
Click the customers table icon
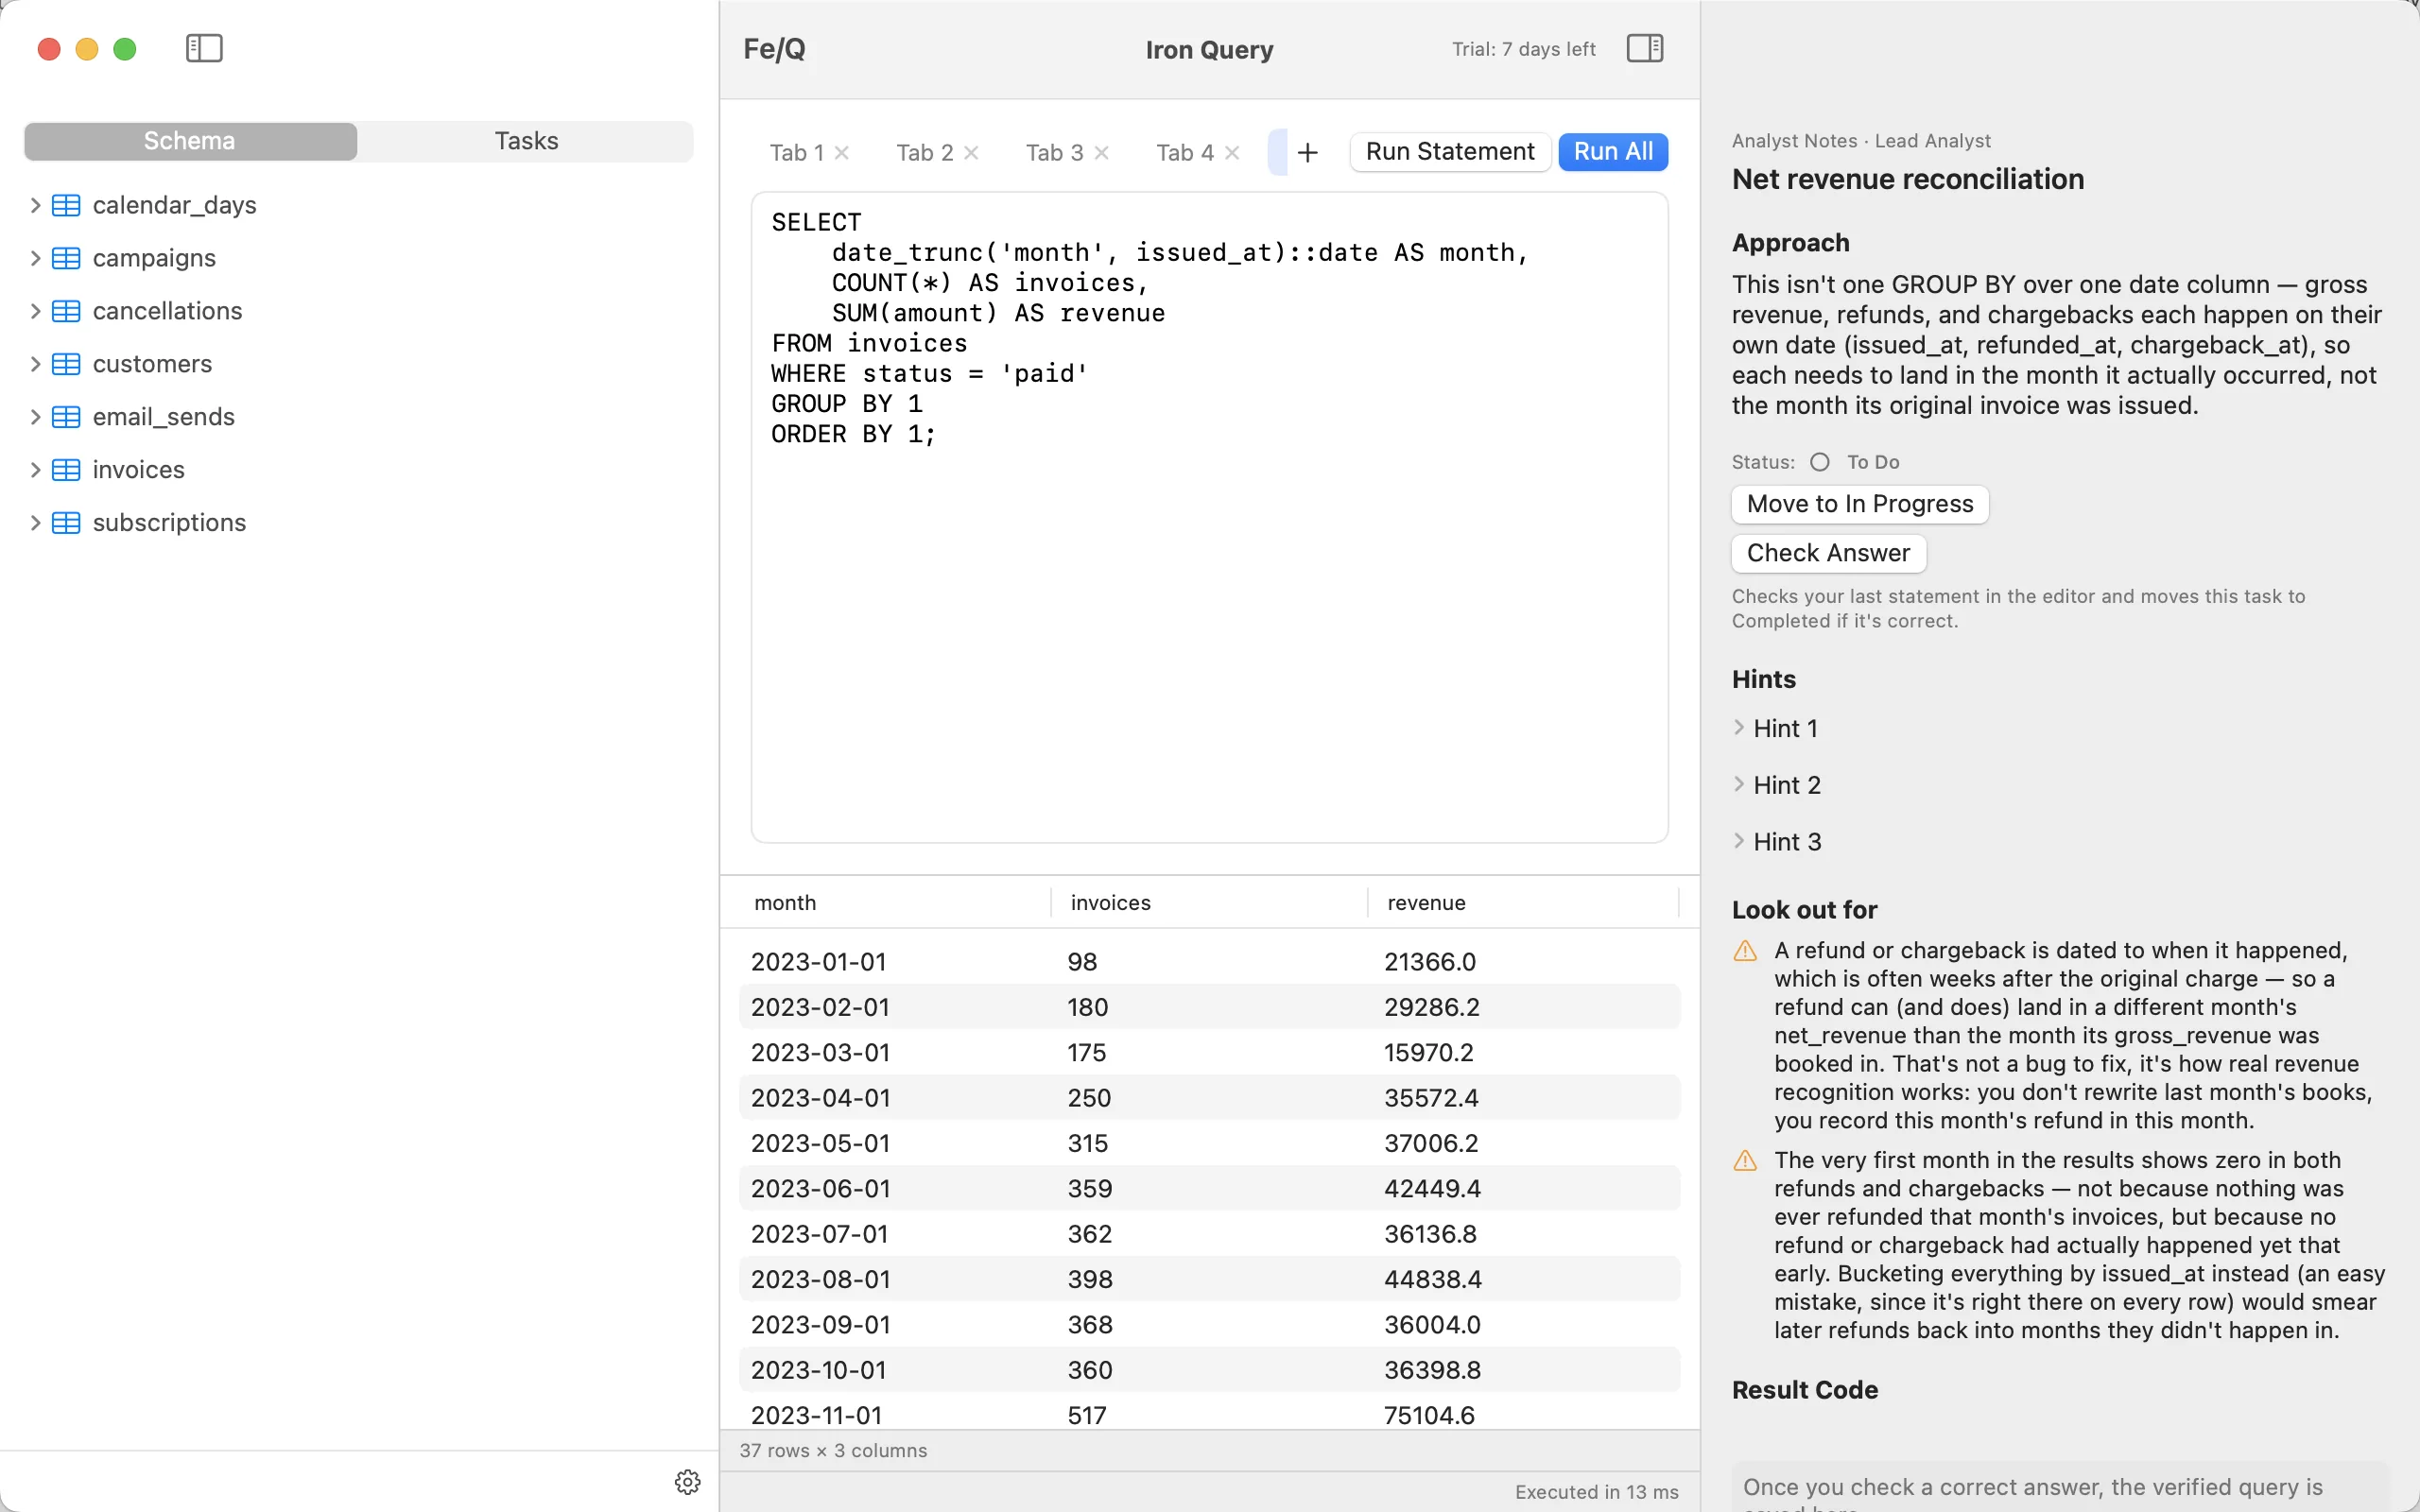point(66,364)
